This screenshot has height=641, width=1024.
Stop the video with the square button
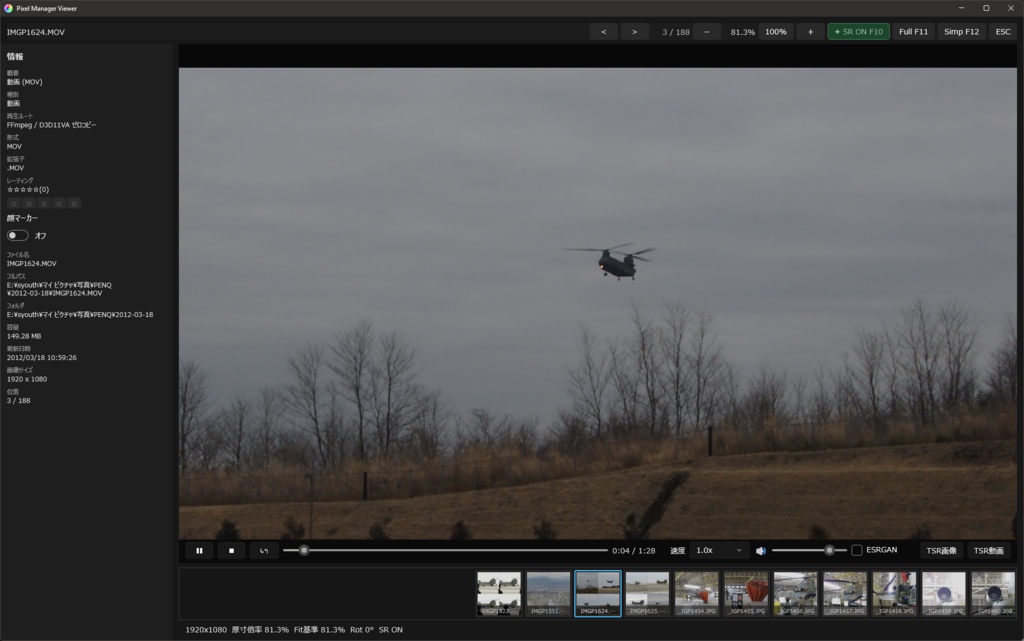tap(231, 550)
